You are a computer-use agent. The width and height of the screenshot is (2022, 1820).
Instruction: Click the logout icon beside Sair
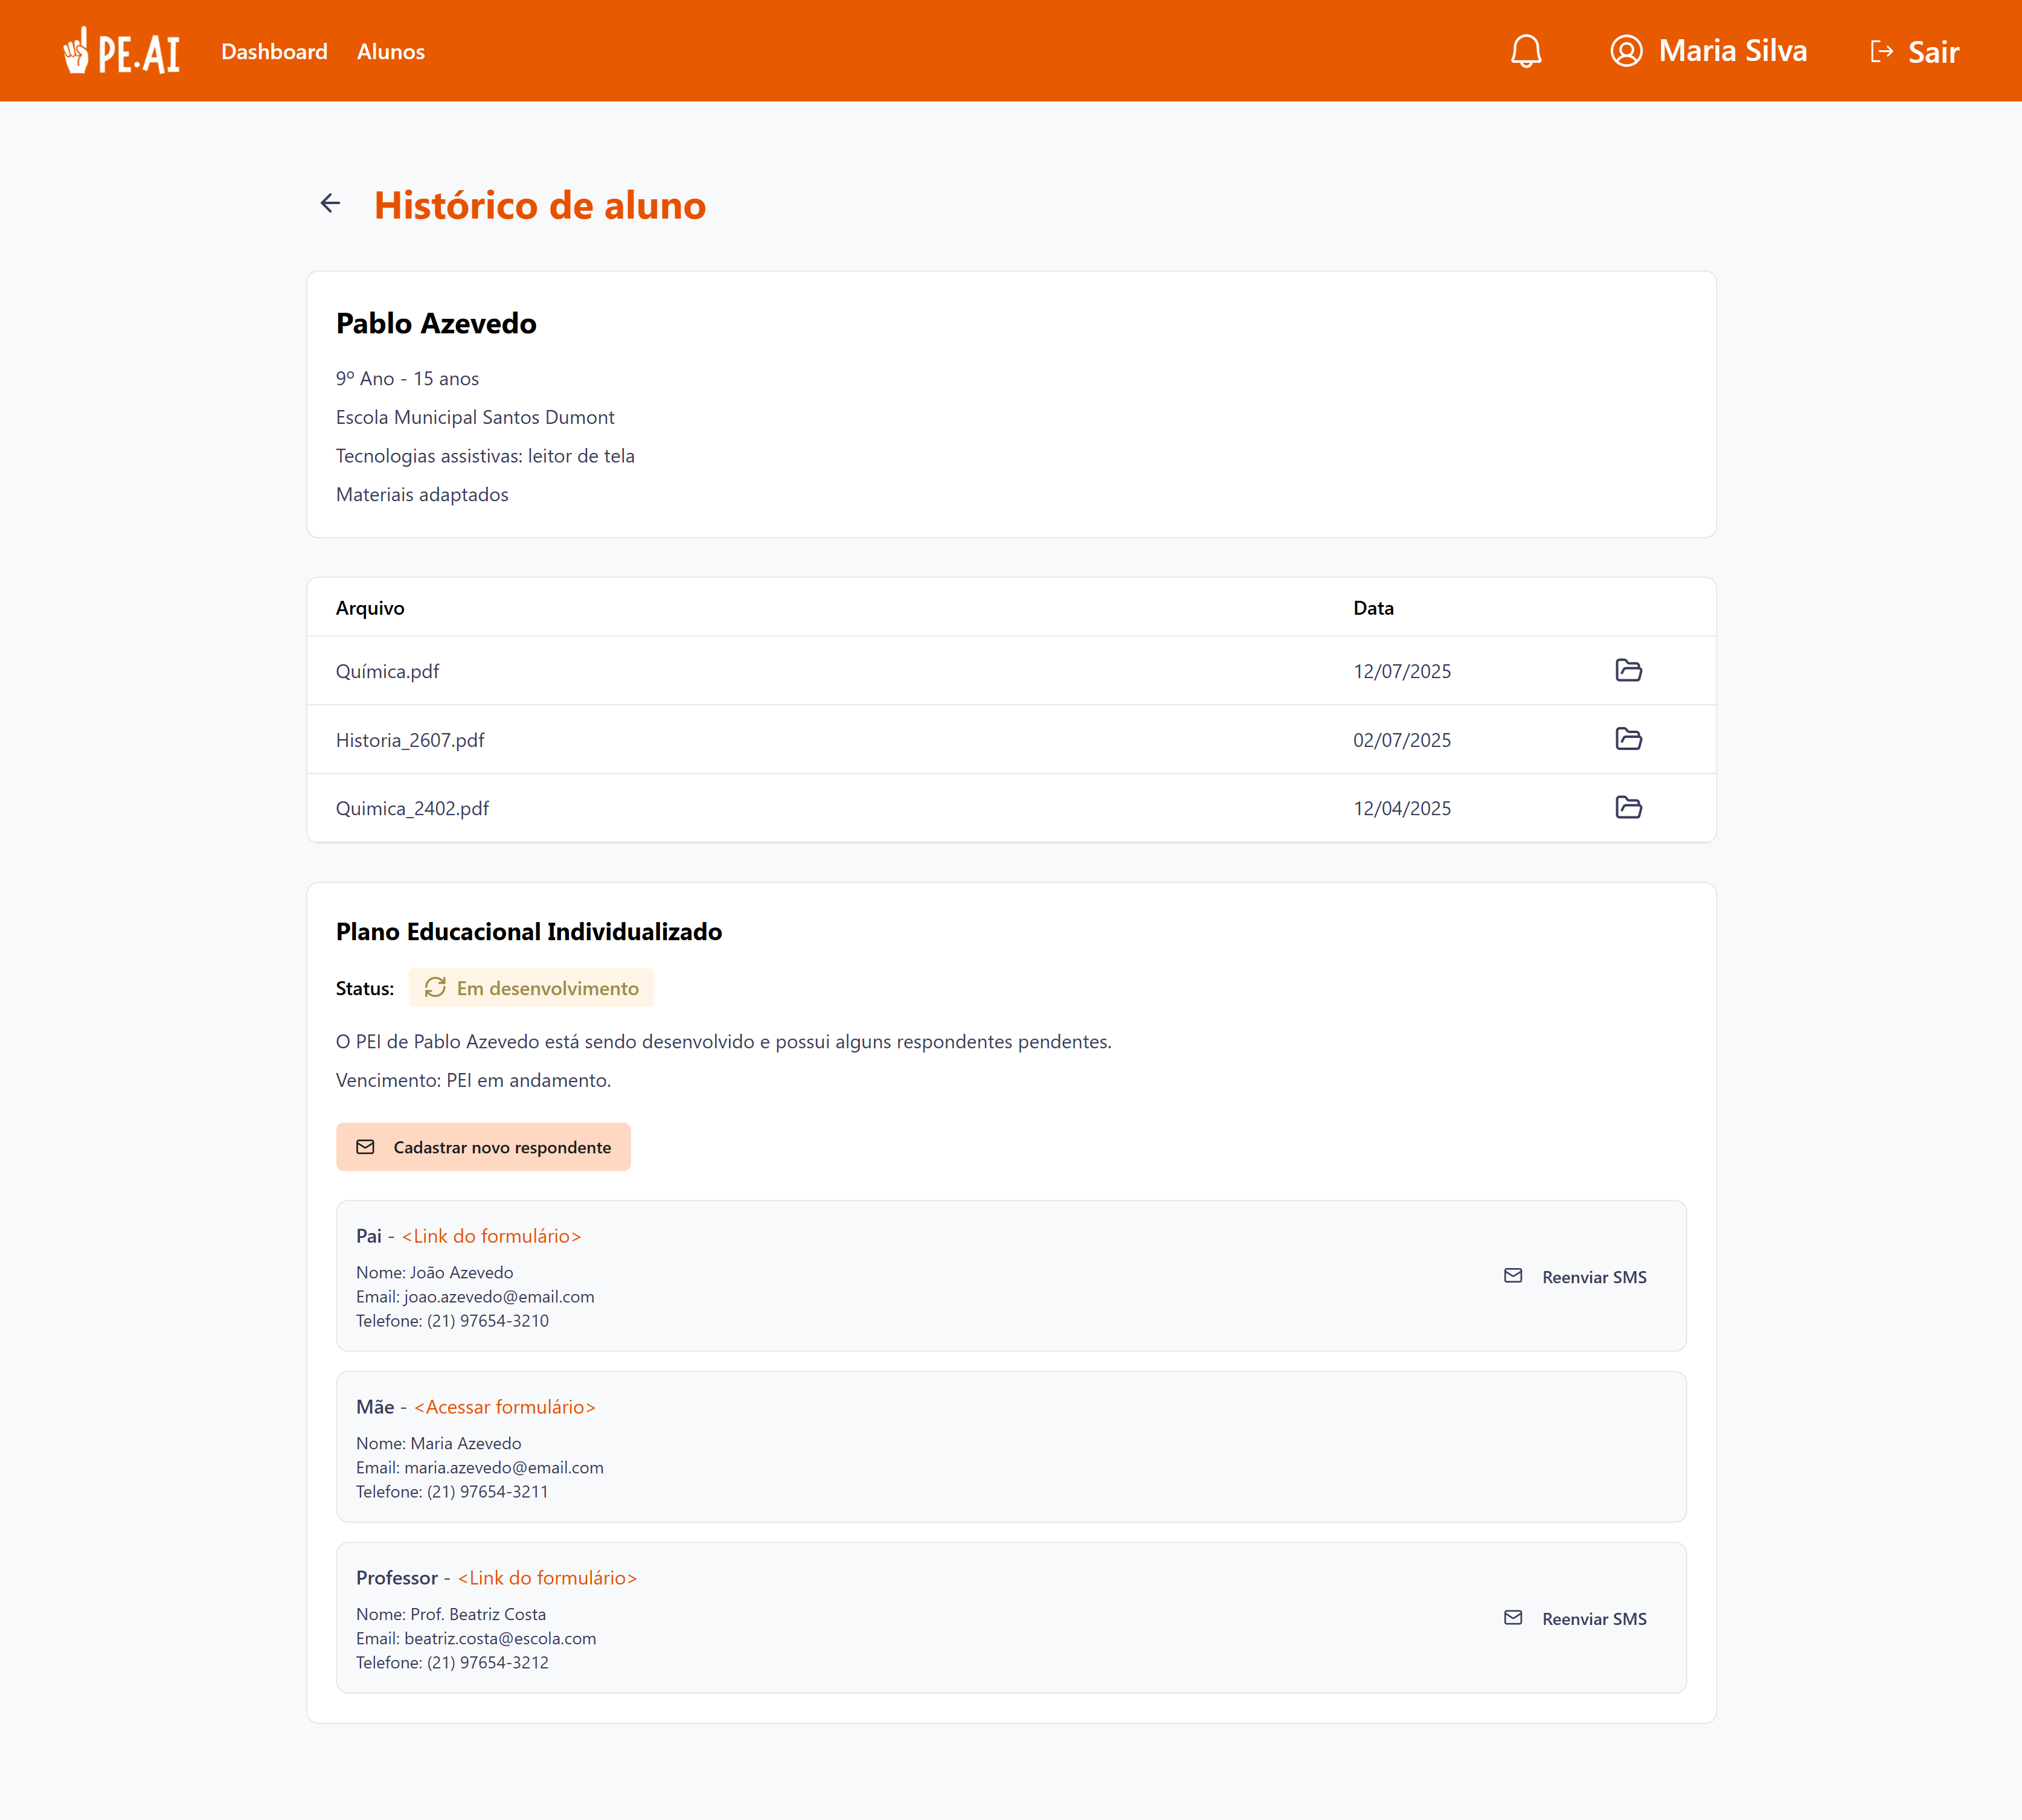(x=1881, y=52)
